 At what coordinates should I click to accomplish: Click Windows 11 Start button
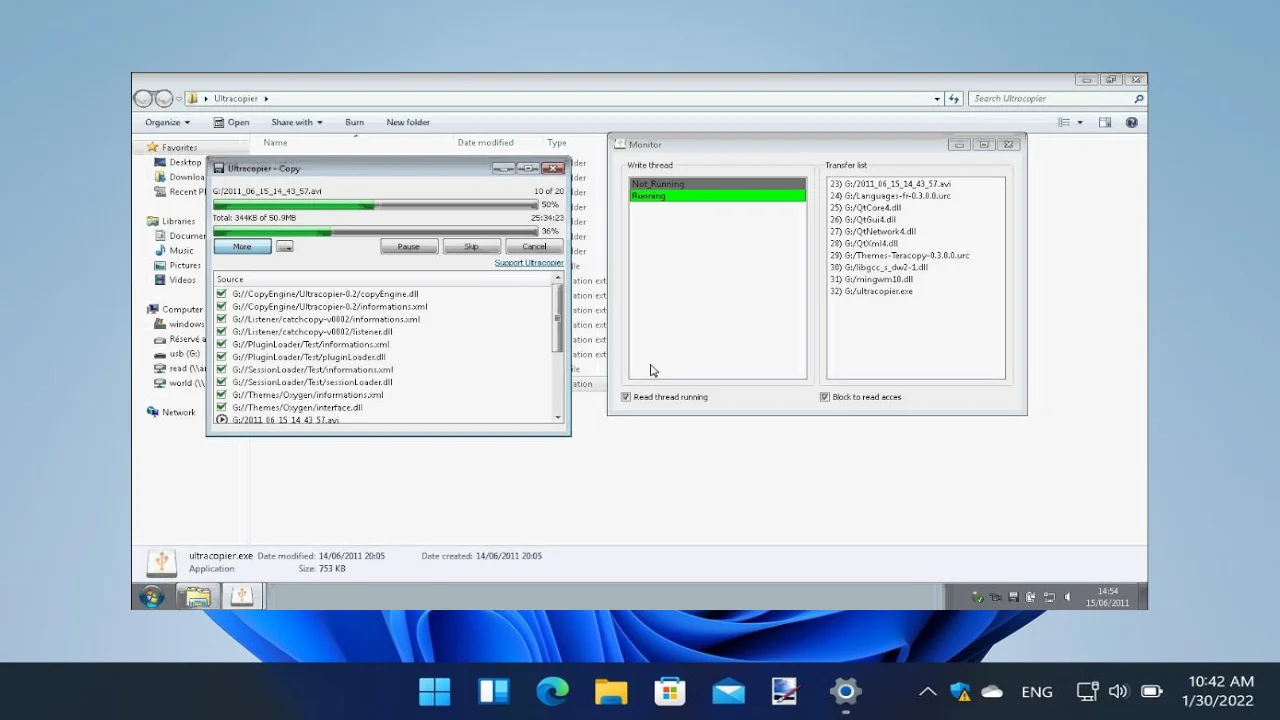[435, 691]
